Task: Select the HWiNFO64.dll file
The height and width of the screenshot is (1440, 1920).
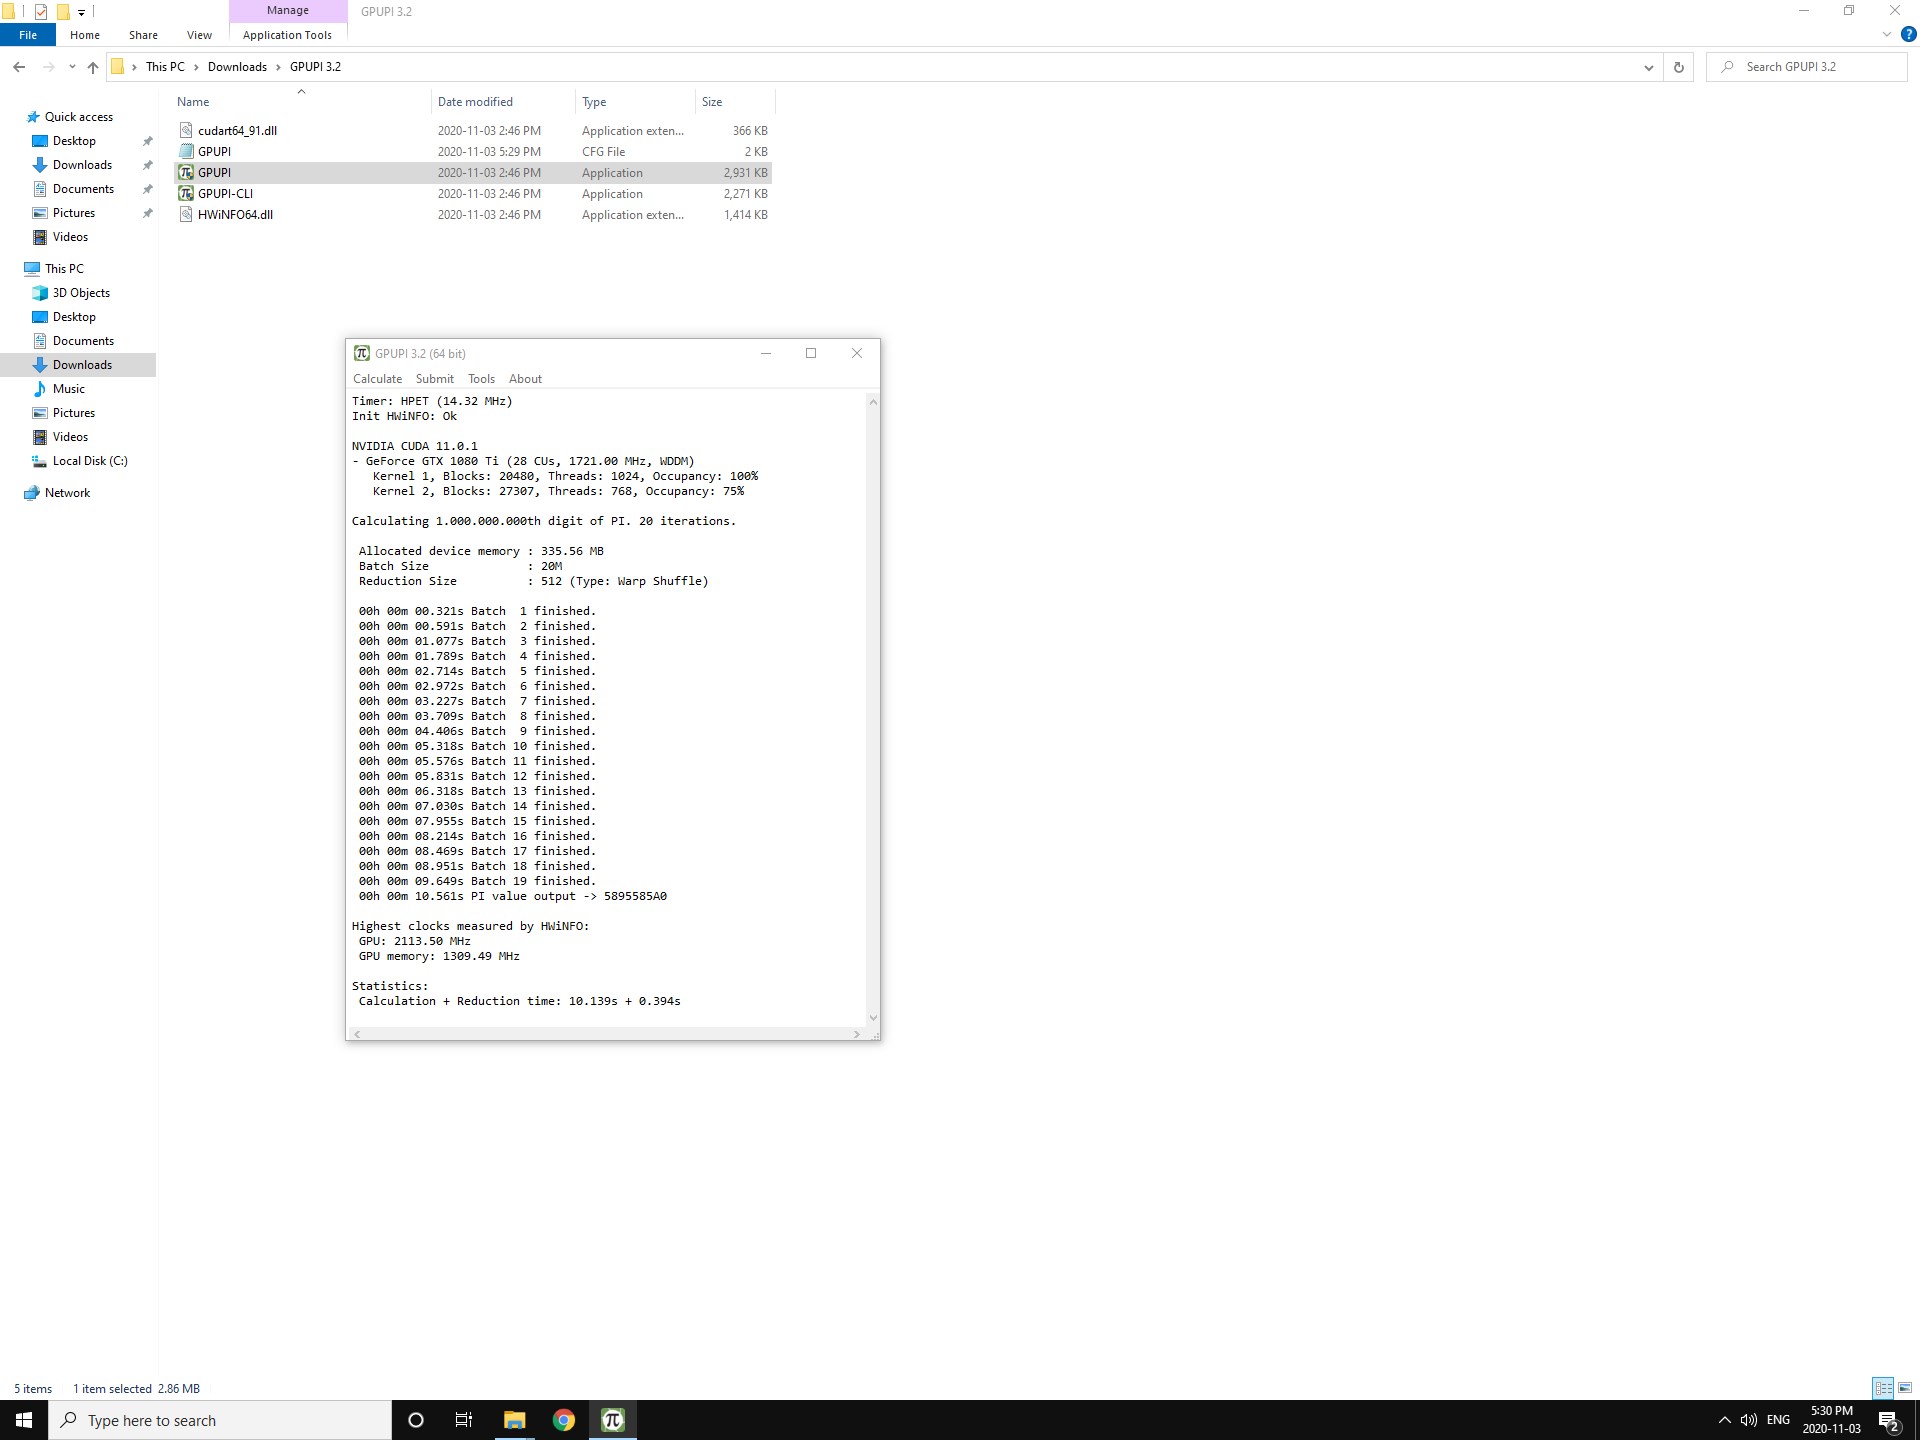Action: [x=472, y=215]
